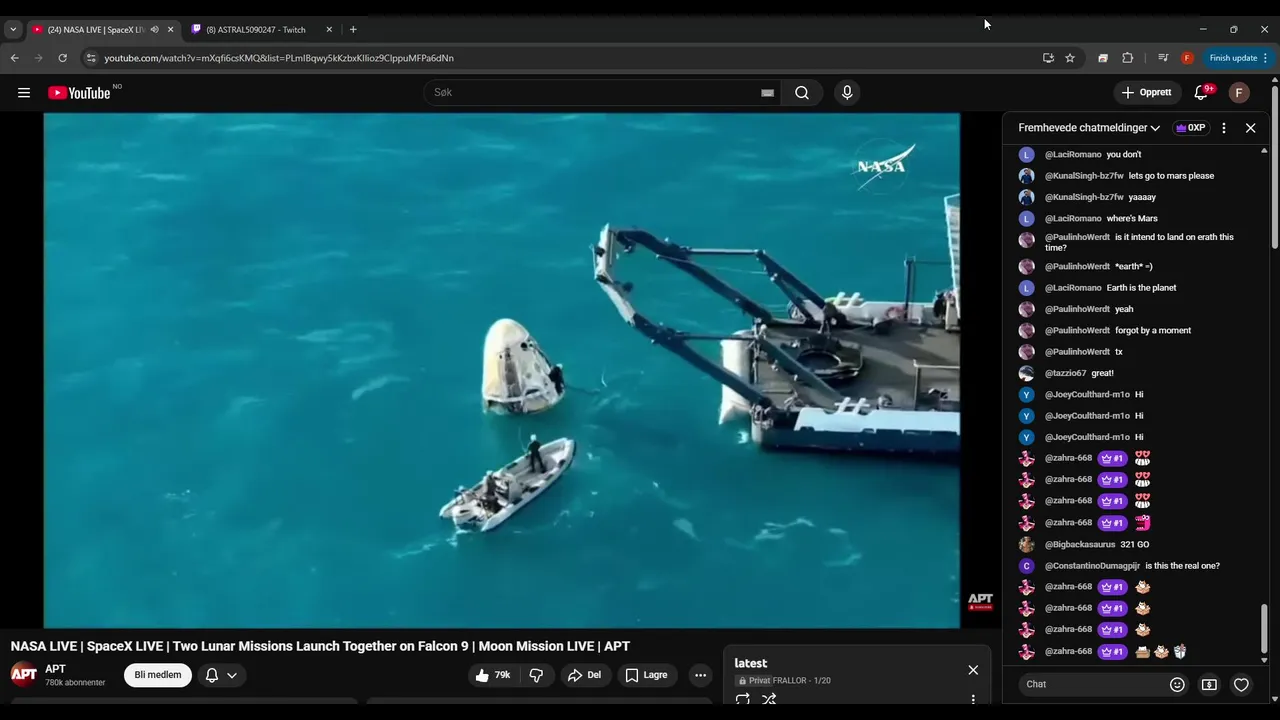1280x720 pixels.
Task: Focus the Søk search field
Action: [595, 93]
